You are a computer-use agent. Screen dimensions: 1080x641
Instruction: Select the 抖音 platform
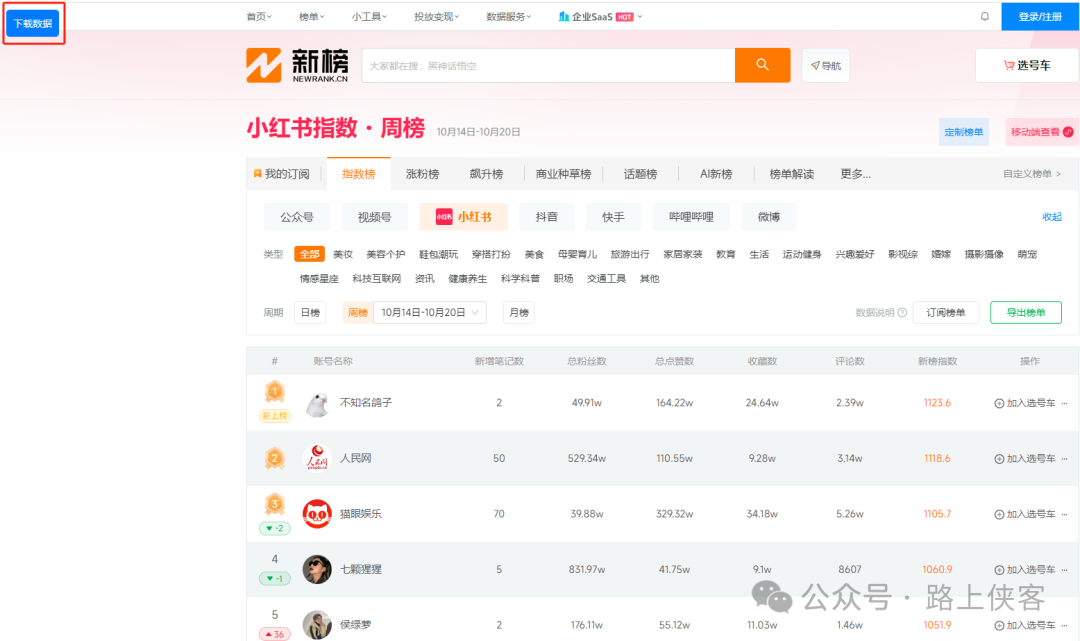click(547, 217)
